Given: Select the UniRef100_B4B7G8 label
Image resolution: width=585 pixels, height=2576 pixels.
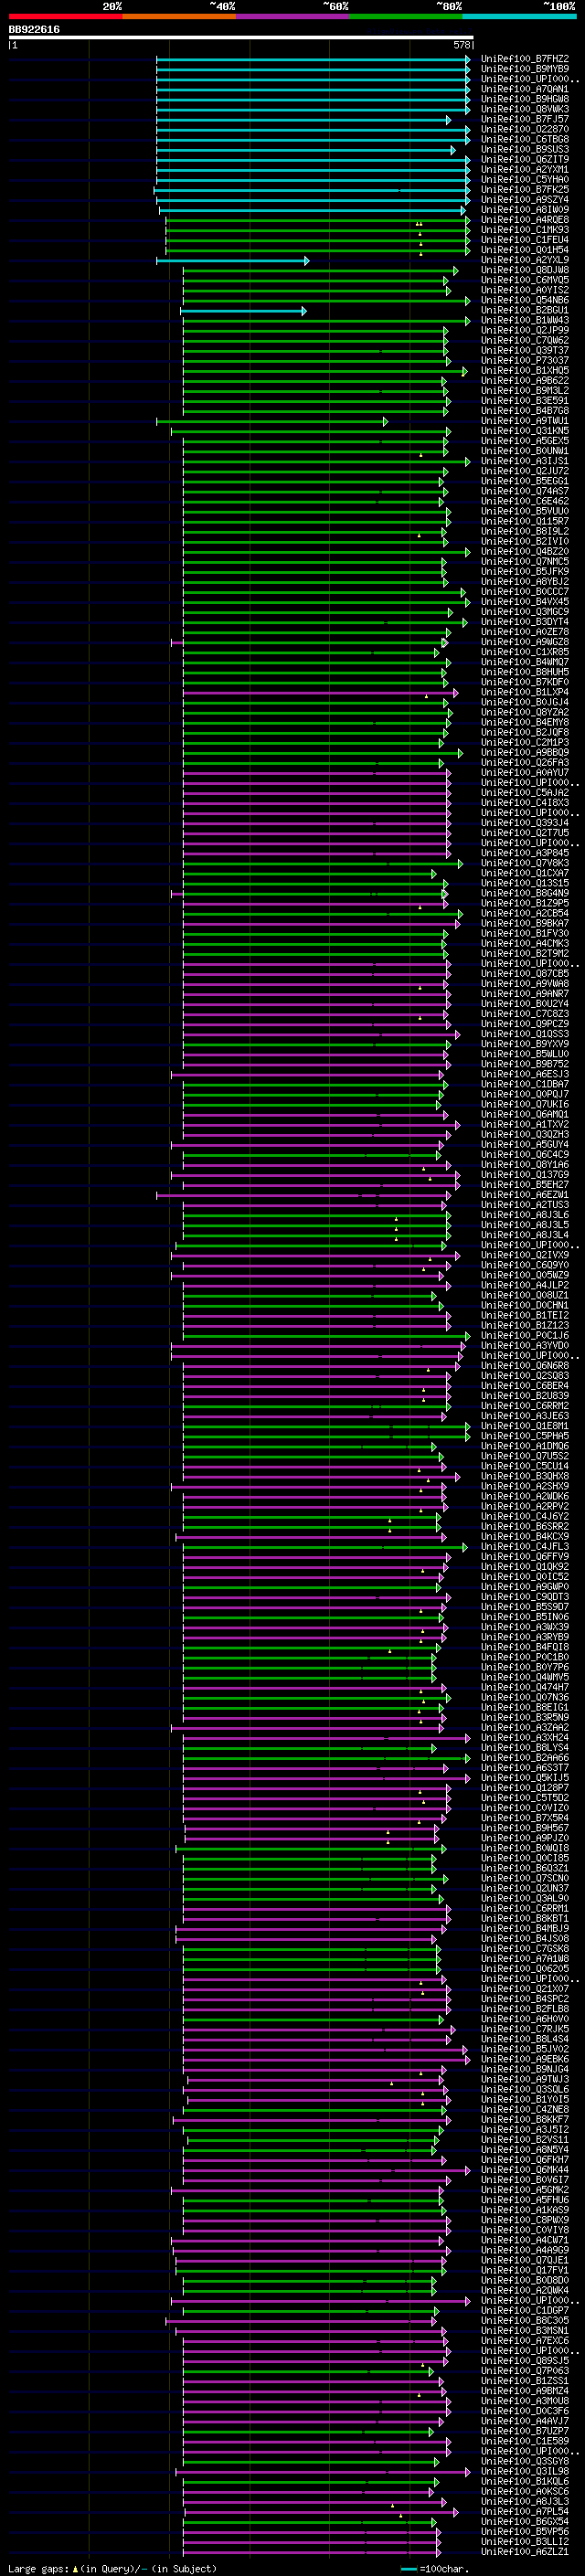Looking at the screenshot, I should 525,411.
